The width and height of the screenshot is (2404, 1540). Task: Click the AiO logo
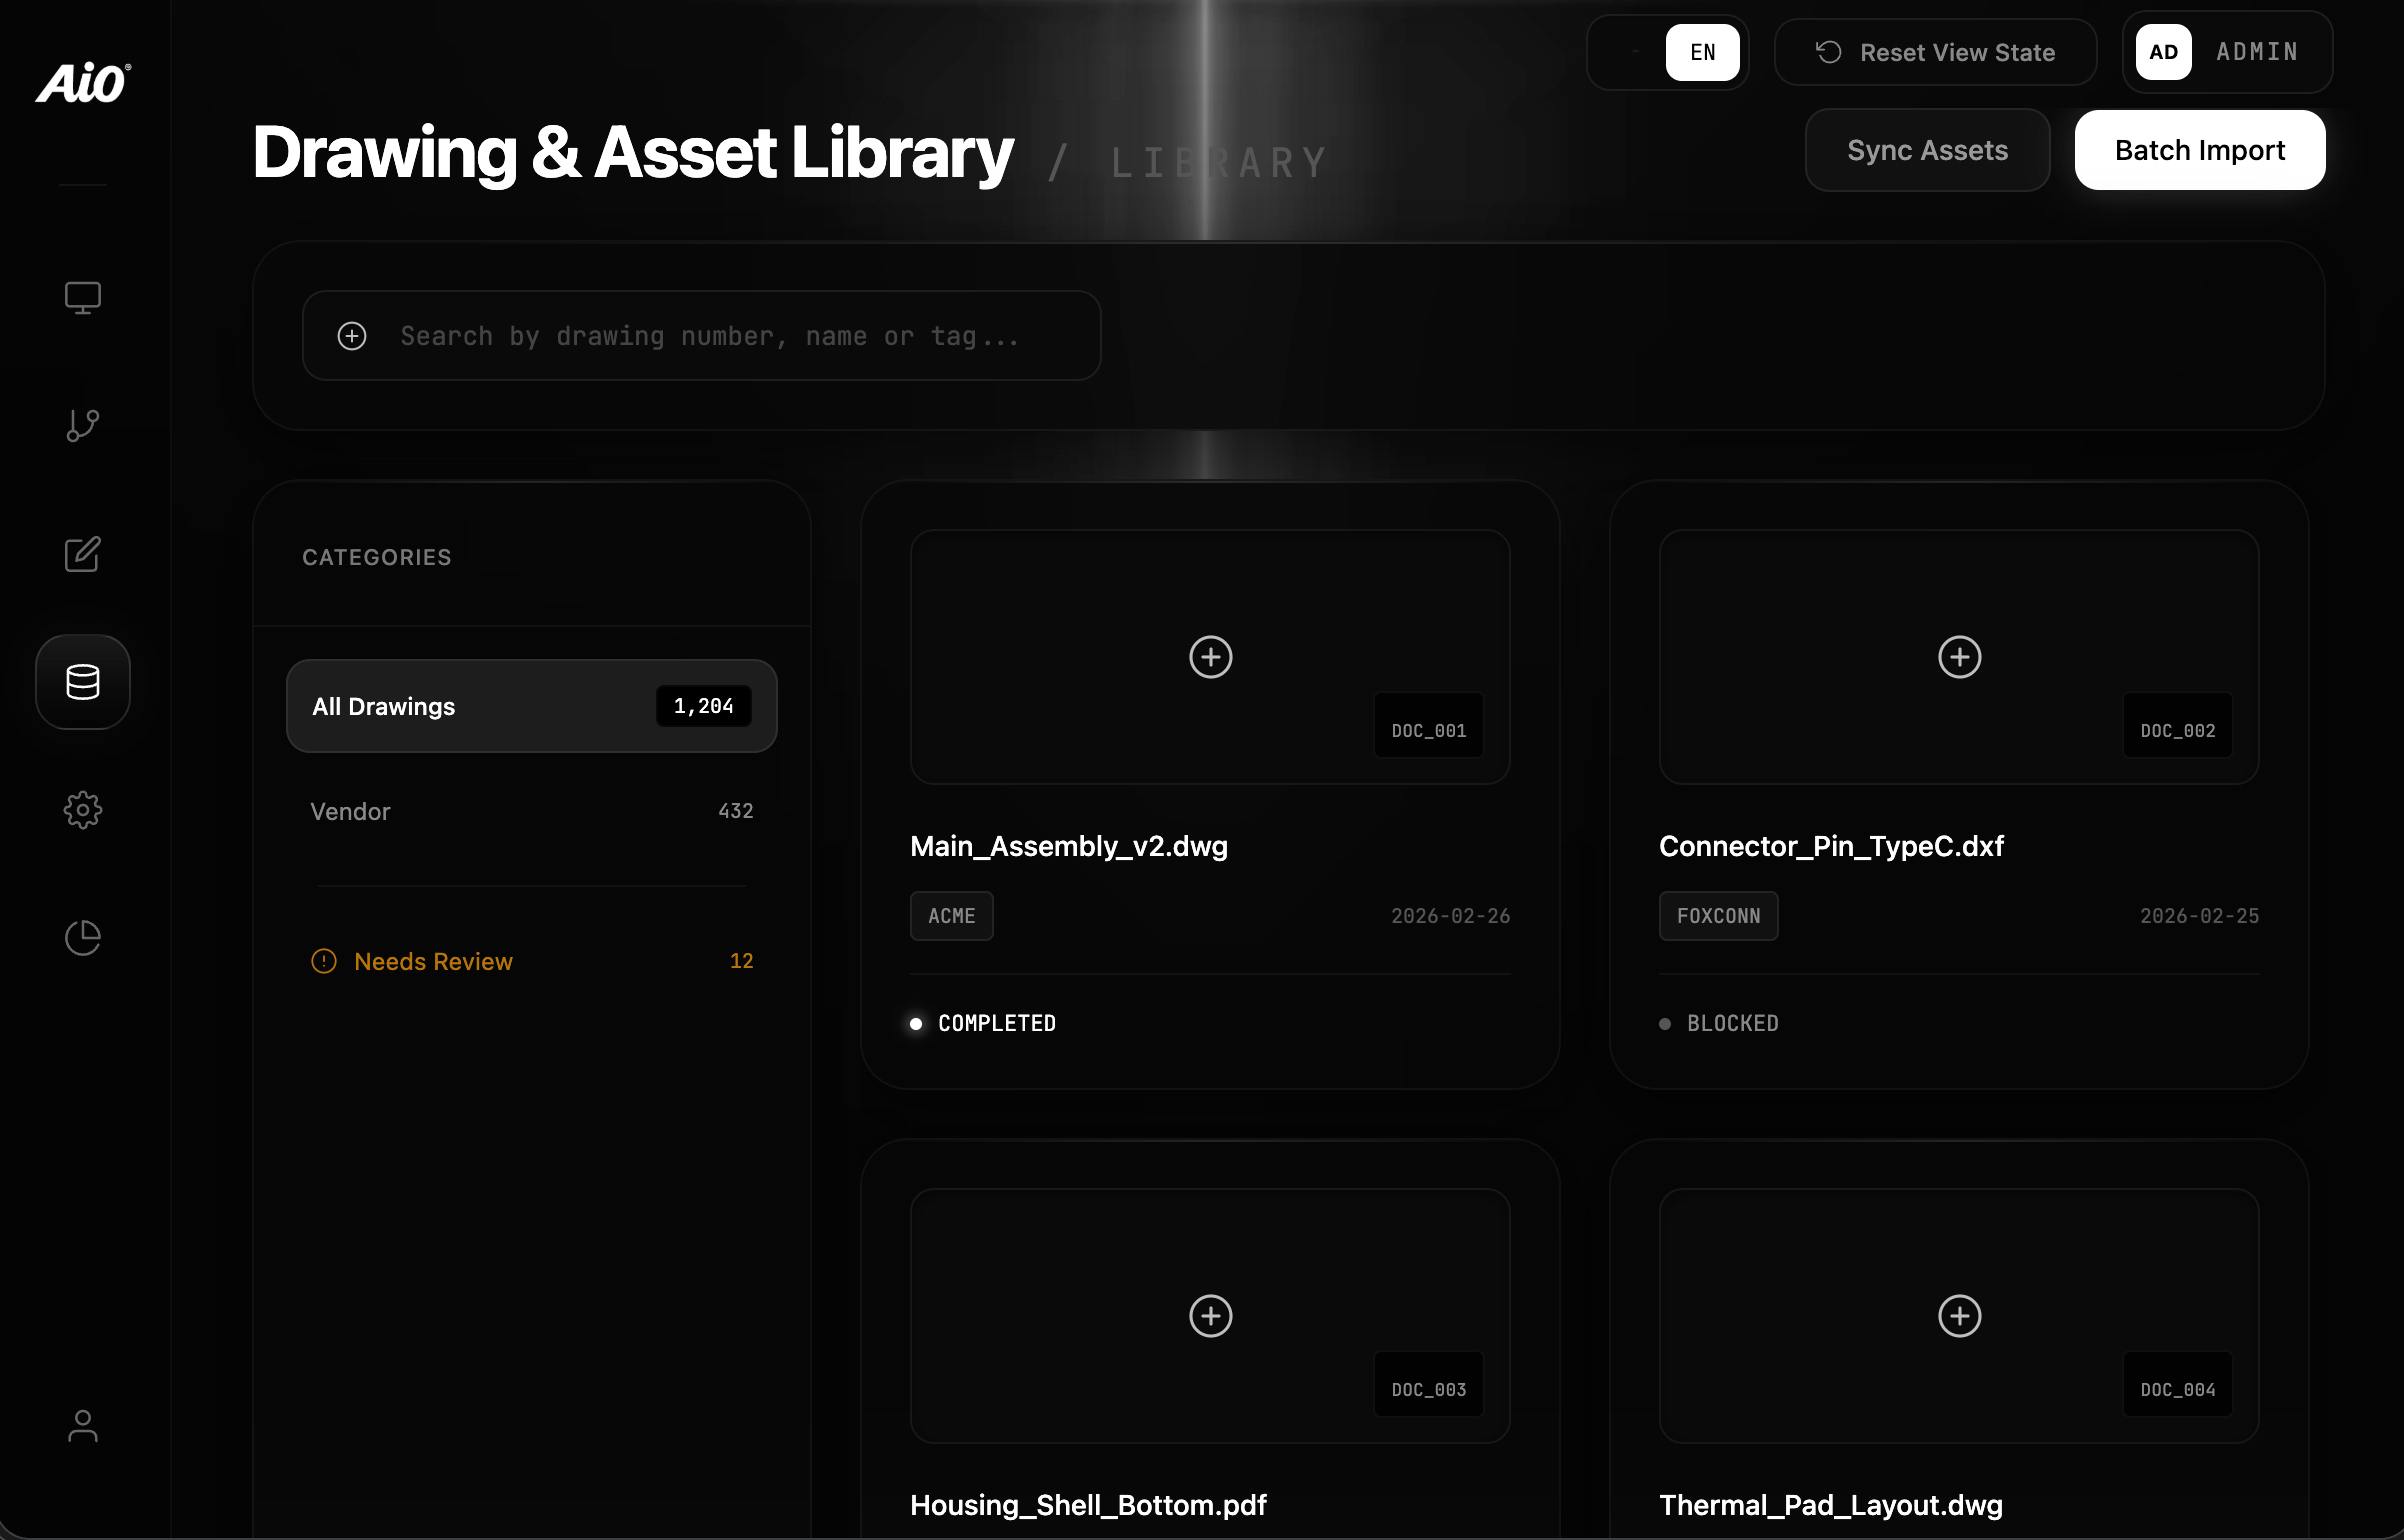coord(83,83)
